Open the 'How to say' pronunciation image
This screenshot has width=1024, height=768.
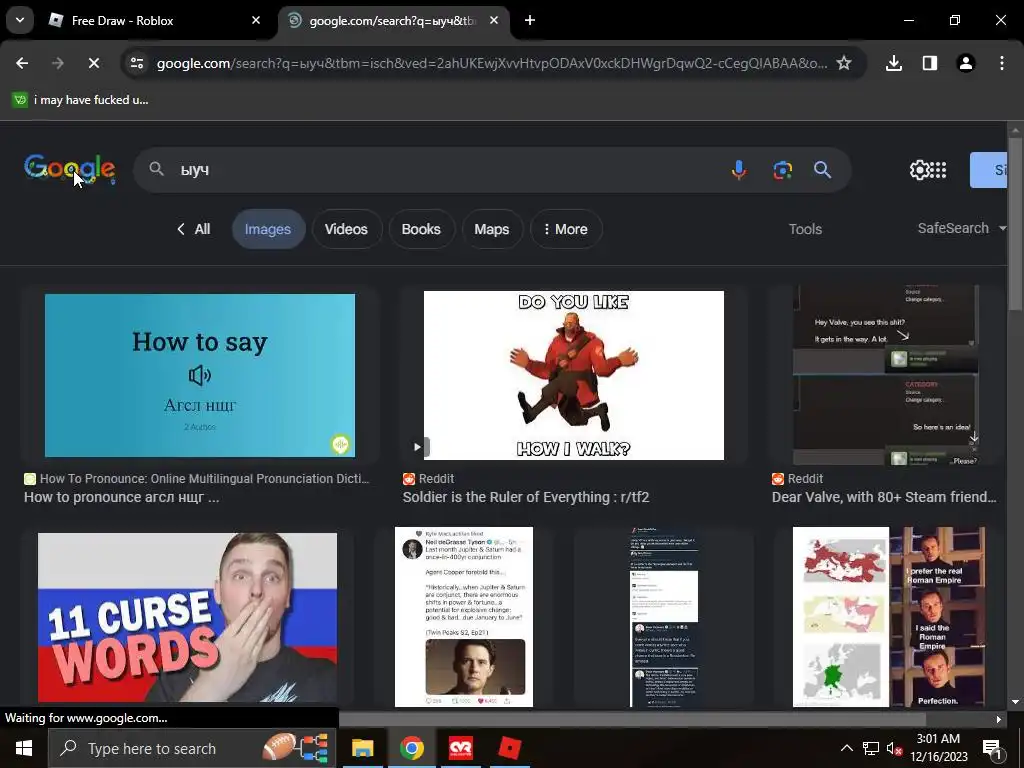200,376
